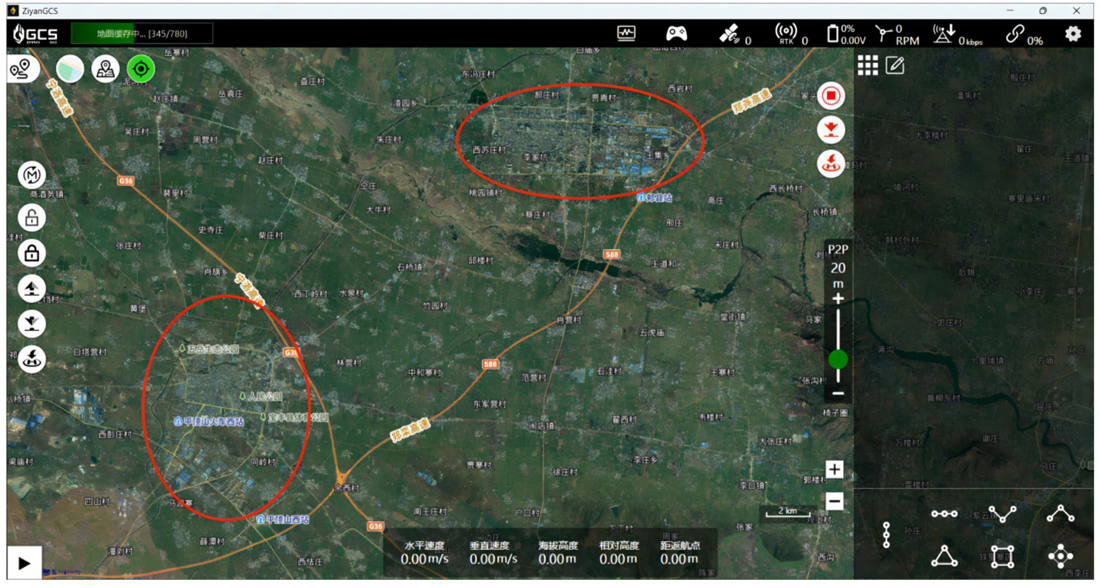The height and width of the screenshot is (588, 1100).
Task: Click the 平顶山西站 station map marker
Action: coord(283,519)
